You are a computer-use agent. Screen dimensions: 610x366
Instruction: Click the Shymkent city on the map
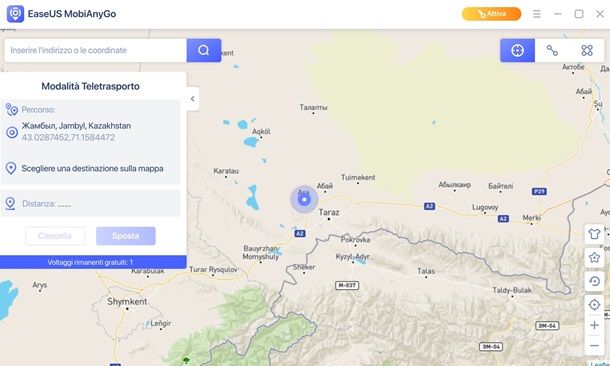(127, 302)
